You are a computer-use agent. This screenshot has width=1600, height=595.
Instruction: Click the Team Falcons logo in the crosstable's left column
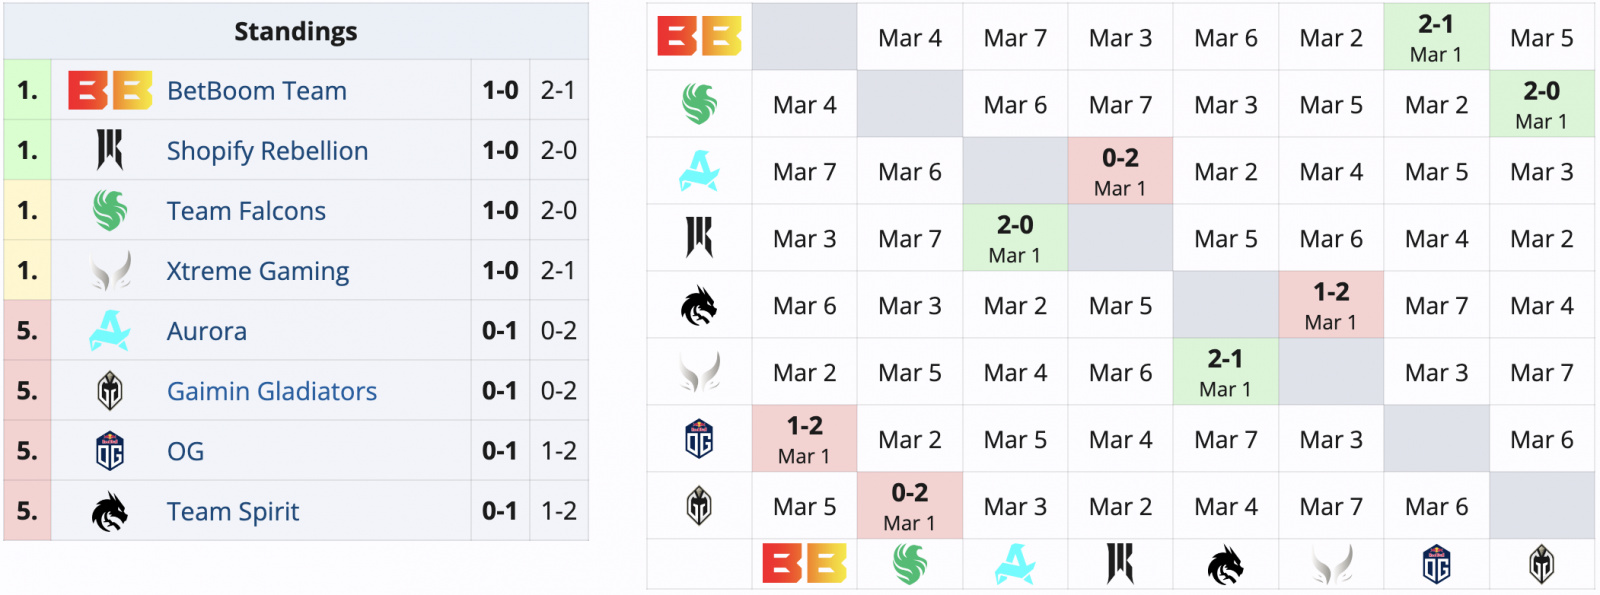click(x=699, y=104)
